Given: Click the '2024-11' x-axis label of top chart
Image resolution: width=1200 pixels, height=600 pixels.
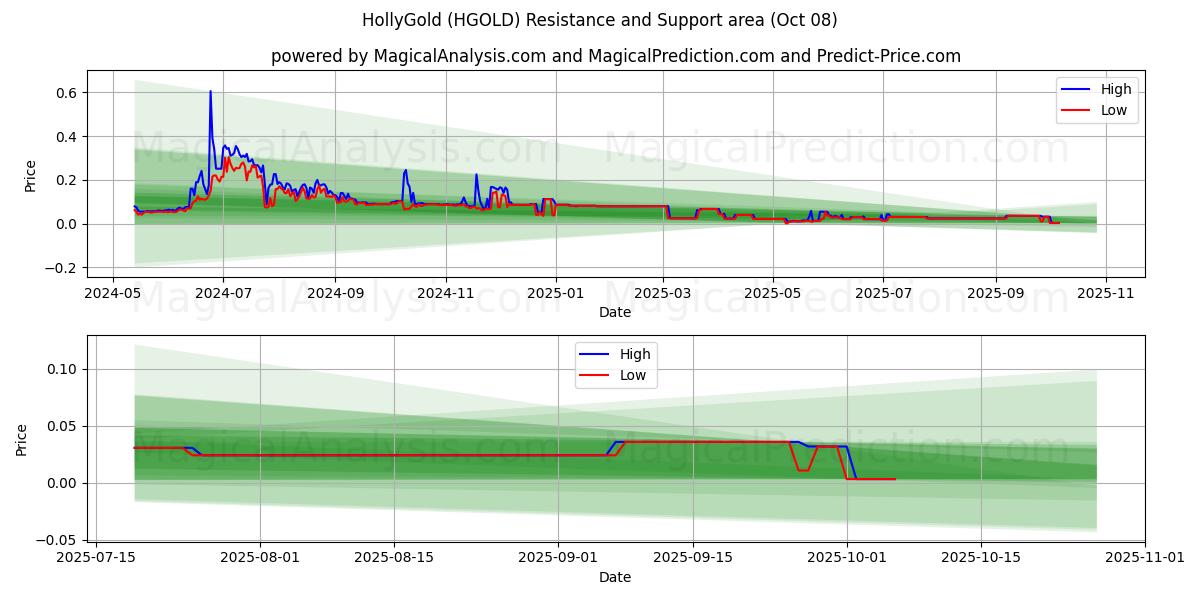Looking at the screenshot, I should (445, 295).
